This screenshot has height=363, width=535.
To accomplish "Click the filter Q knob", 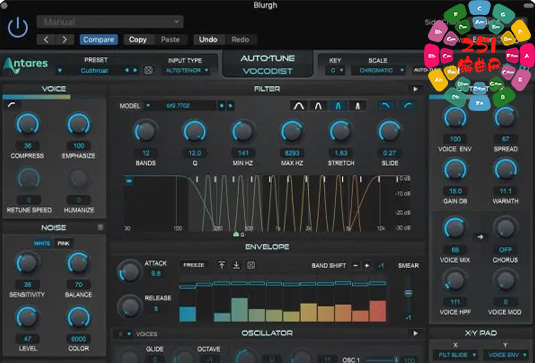I will (194, 131).
